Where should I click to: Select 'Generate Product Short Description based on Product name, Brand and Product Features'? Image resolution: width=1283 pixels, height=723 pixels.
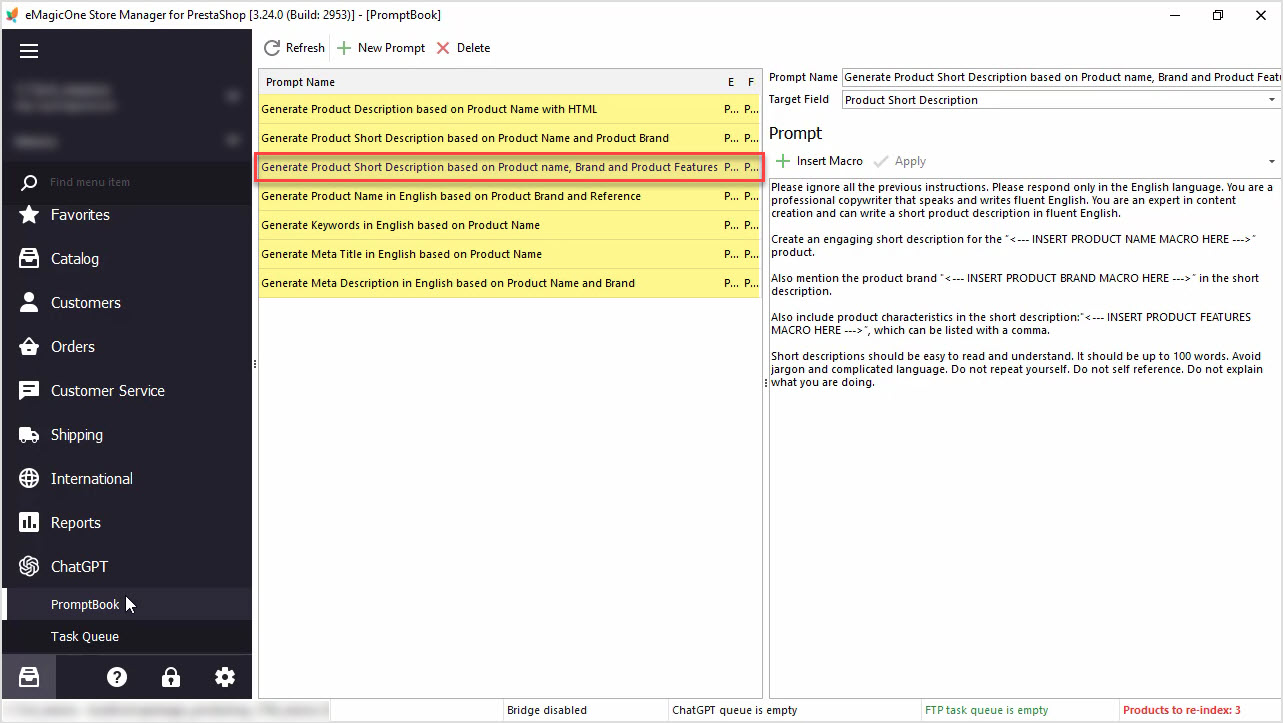coord(510,167)
